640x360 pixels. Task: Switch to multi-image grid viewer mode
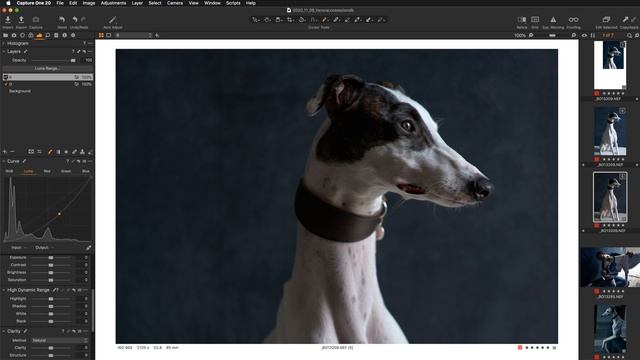click(x=101, y=36)
